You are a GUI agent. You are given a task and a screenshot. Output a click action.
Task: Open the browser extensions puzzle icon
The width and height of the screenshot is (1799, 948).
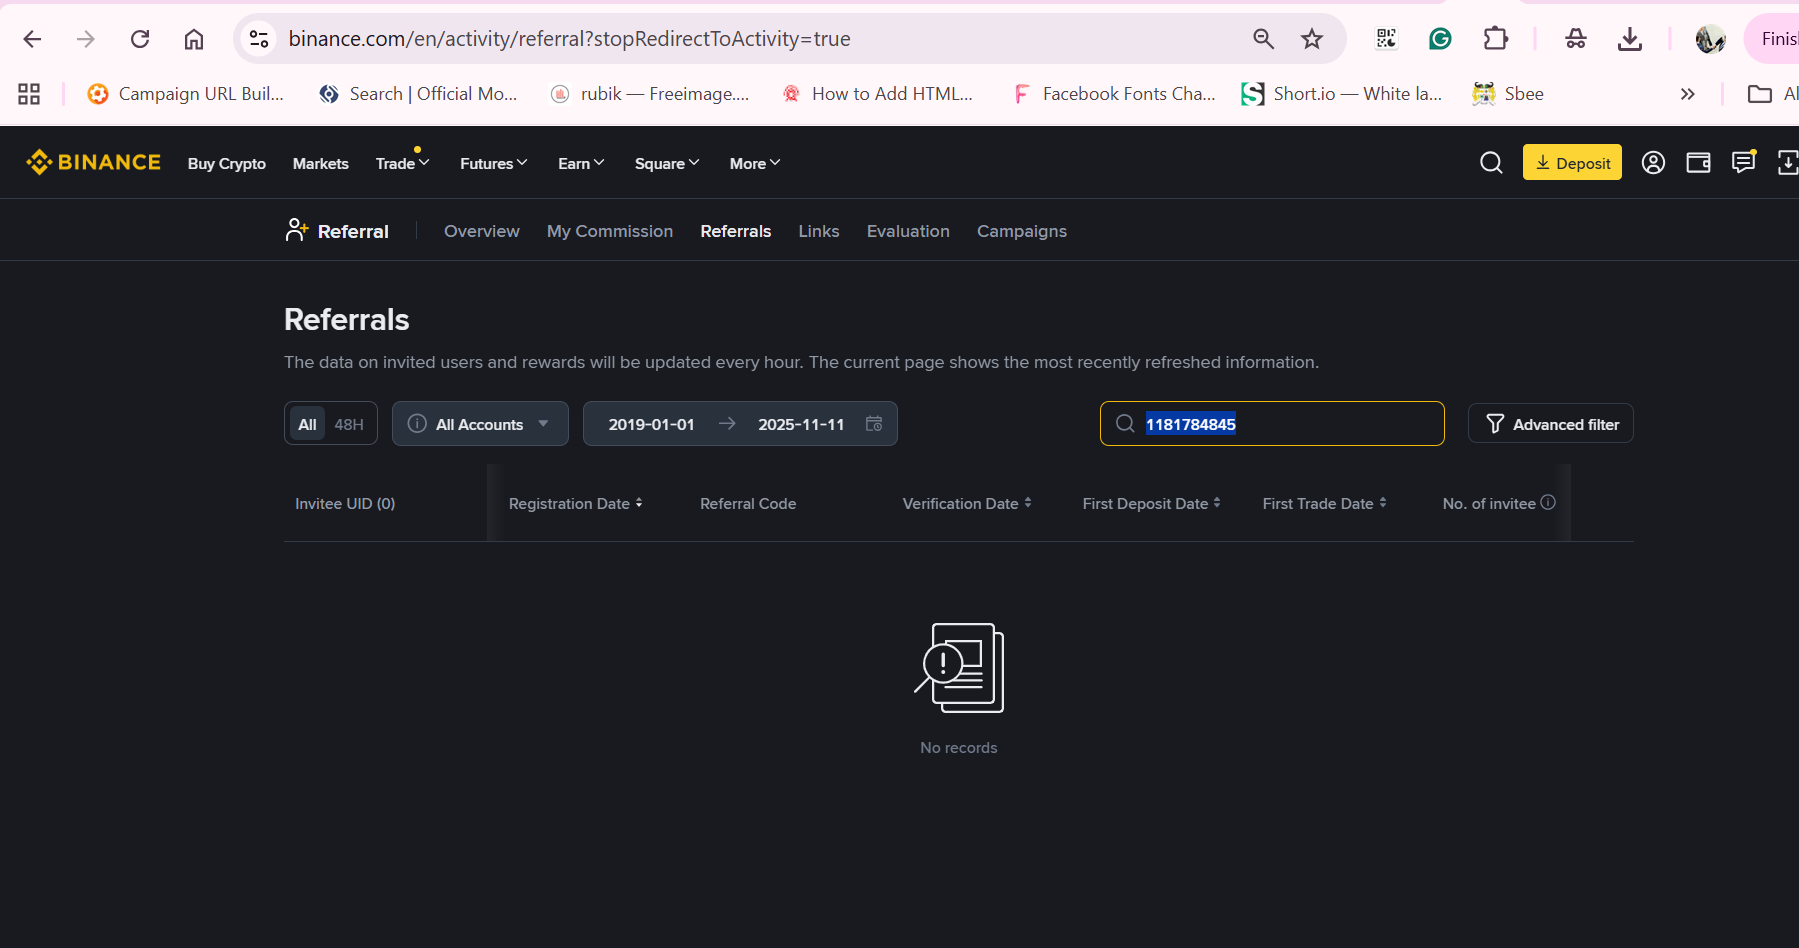pos(1495,39)
